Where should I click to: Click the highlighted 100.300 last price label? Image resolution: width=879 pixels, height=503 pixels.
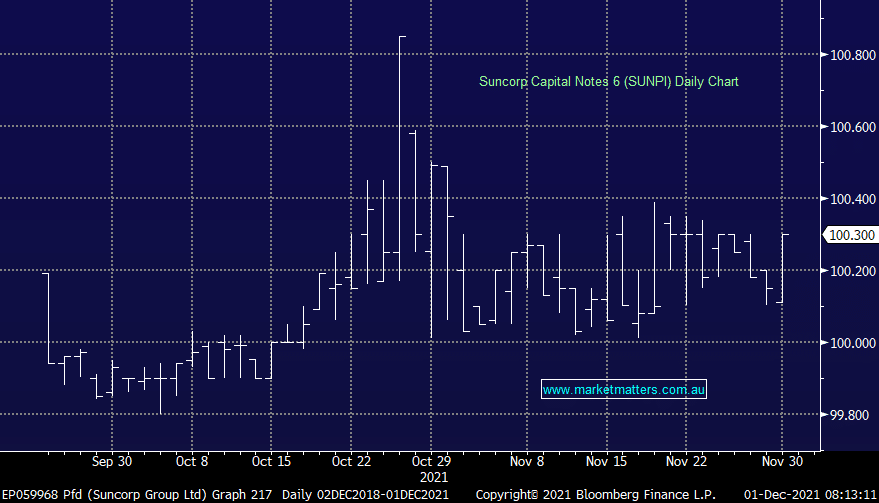pos(849,235)
